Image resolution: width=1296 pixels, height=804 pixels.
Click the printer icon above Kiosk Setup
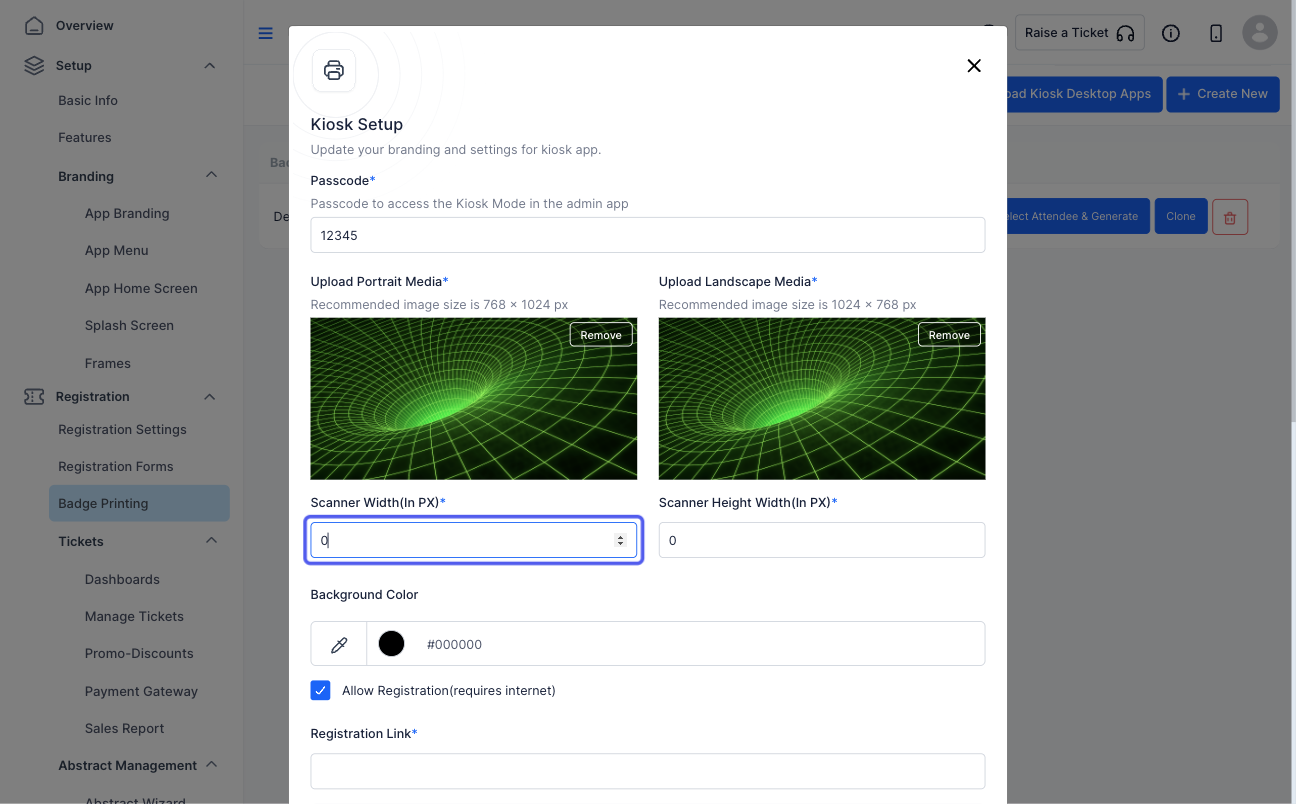[x=334, y=71]
